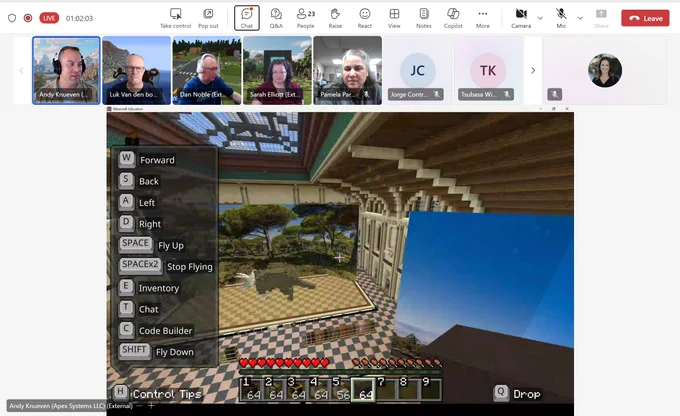The image size is (680, 416).
Task: Open the React emoji menu
Action: click(365, 18)
